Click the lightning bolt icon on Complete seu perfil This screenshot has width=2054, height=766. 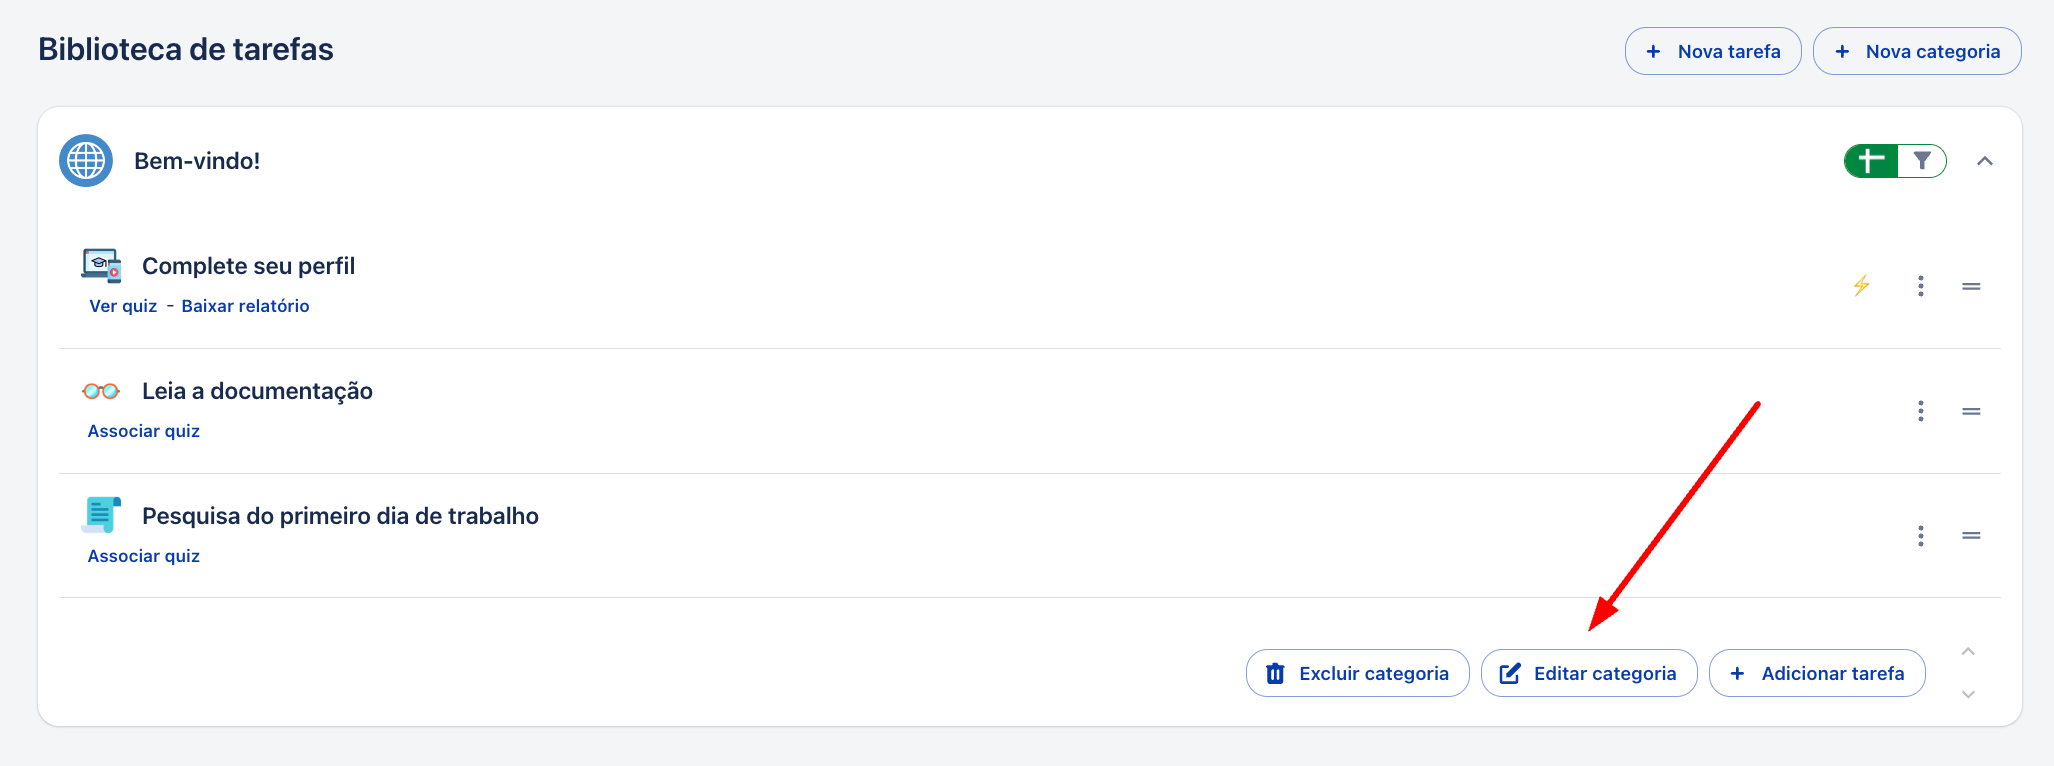(x=1861, y=286)
